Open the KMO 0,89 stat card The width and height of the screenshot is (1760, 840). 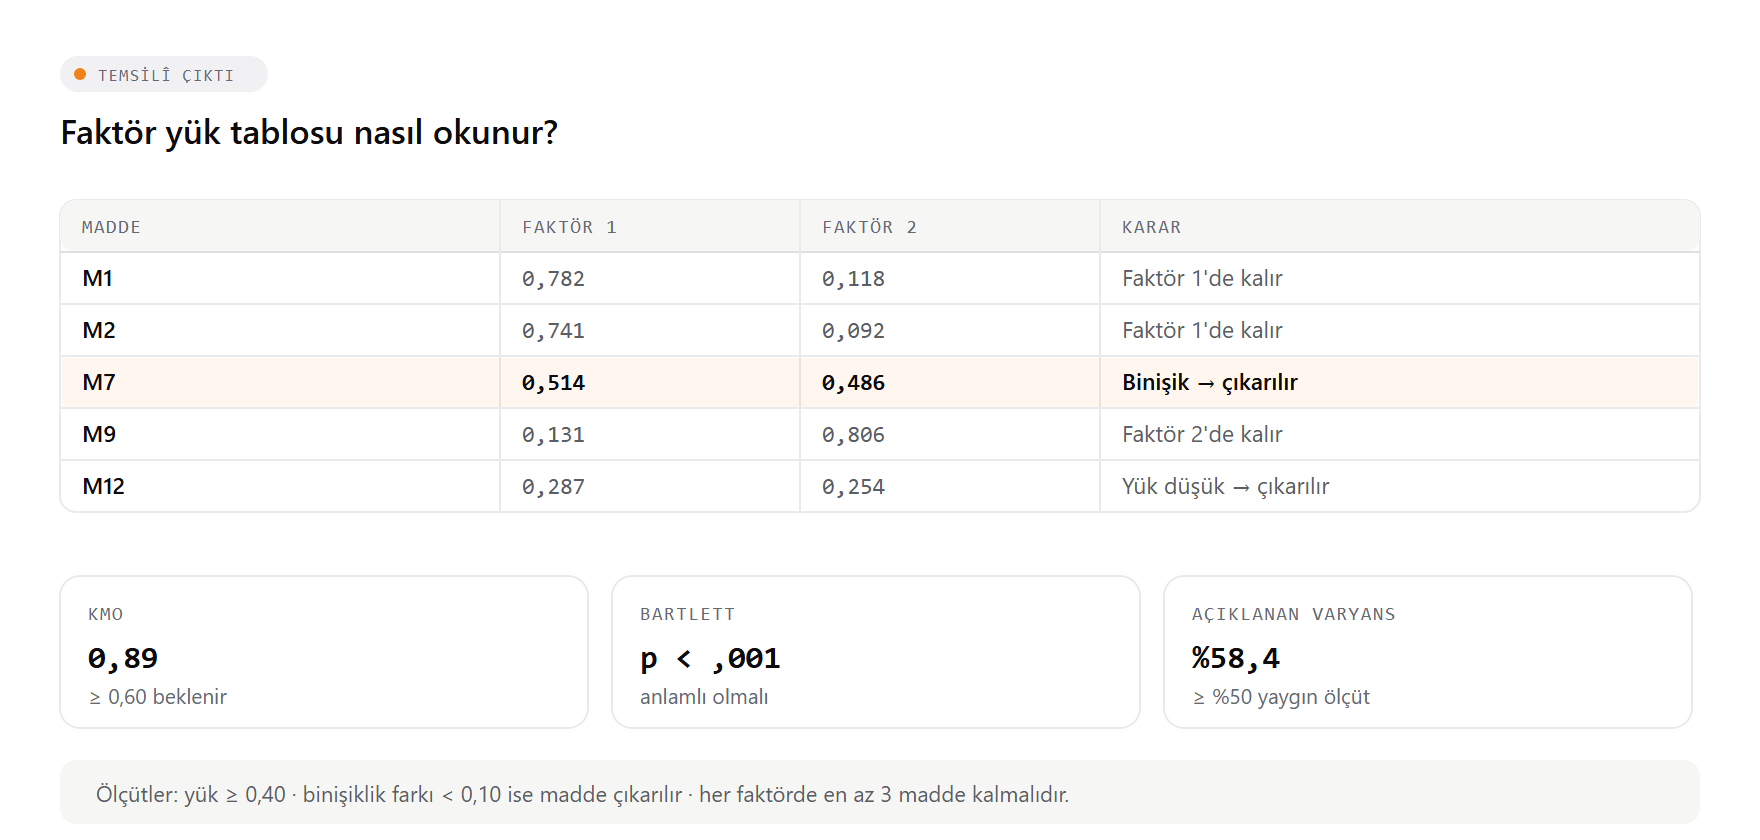(x=324, y=652)
